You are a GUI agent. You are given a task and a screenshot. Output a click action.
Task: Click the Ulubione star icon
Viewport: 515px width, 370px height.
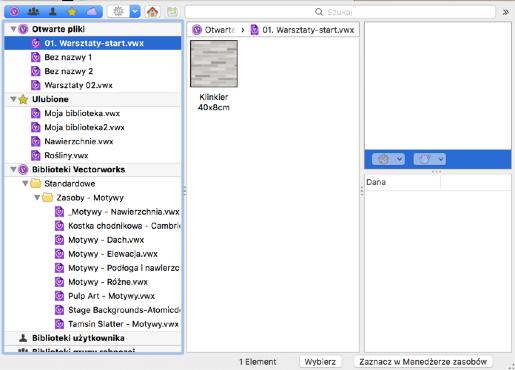(23, 99)
